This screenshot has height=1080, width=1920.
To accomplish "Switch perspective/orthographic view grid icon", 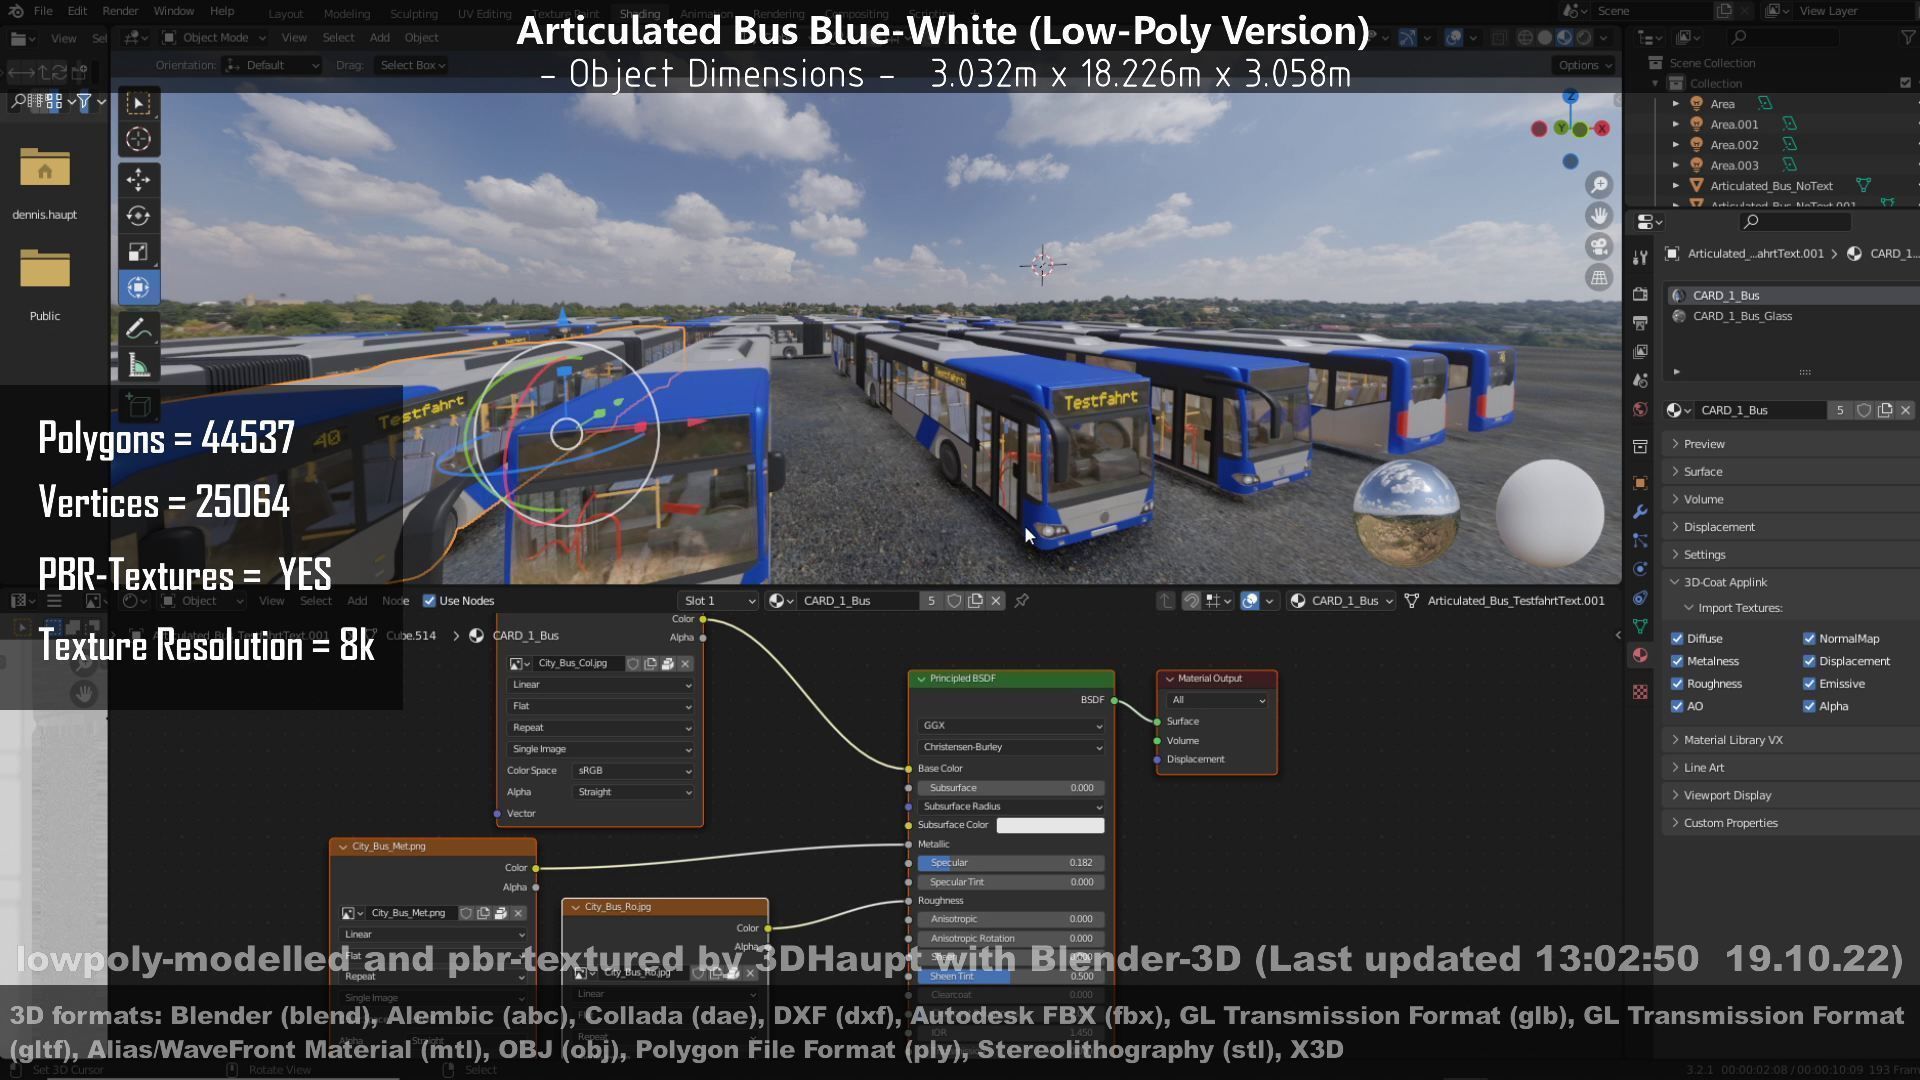I will pos(1599,278).
